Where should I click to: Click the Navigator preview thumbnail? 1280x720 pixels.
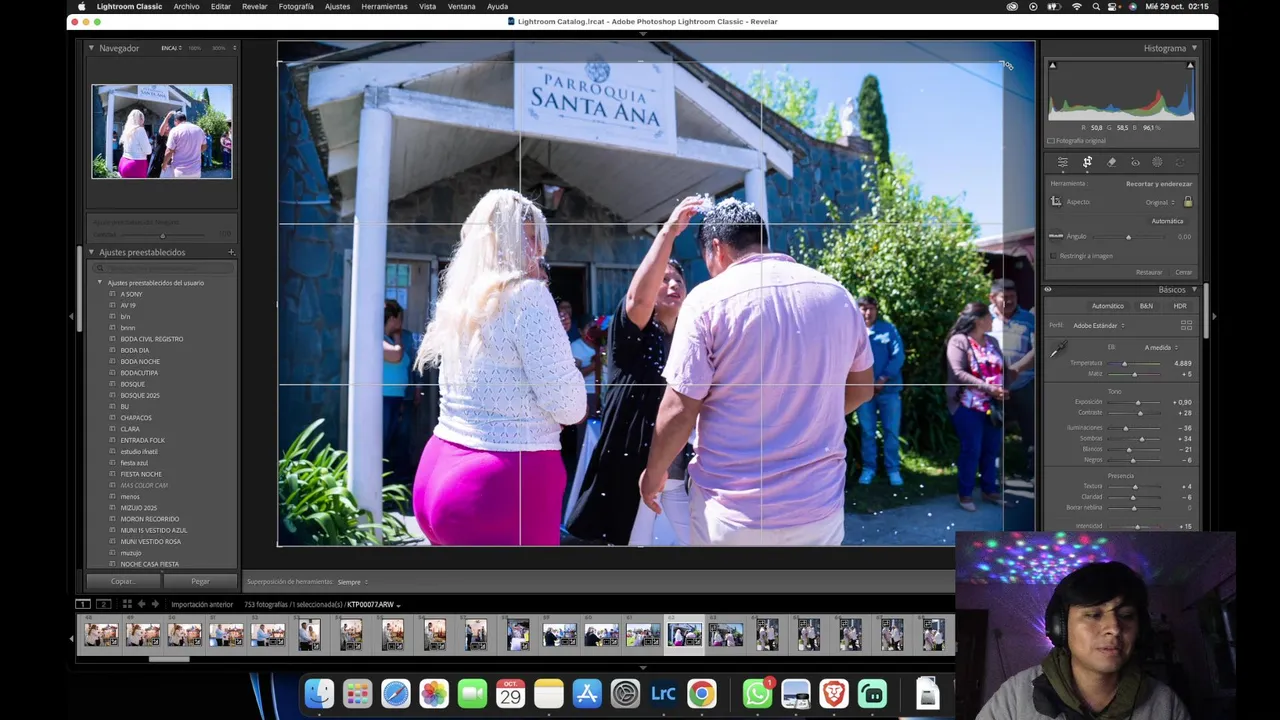tap(162, 131)
